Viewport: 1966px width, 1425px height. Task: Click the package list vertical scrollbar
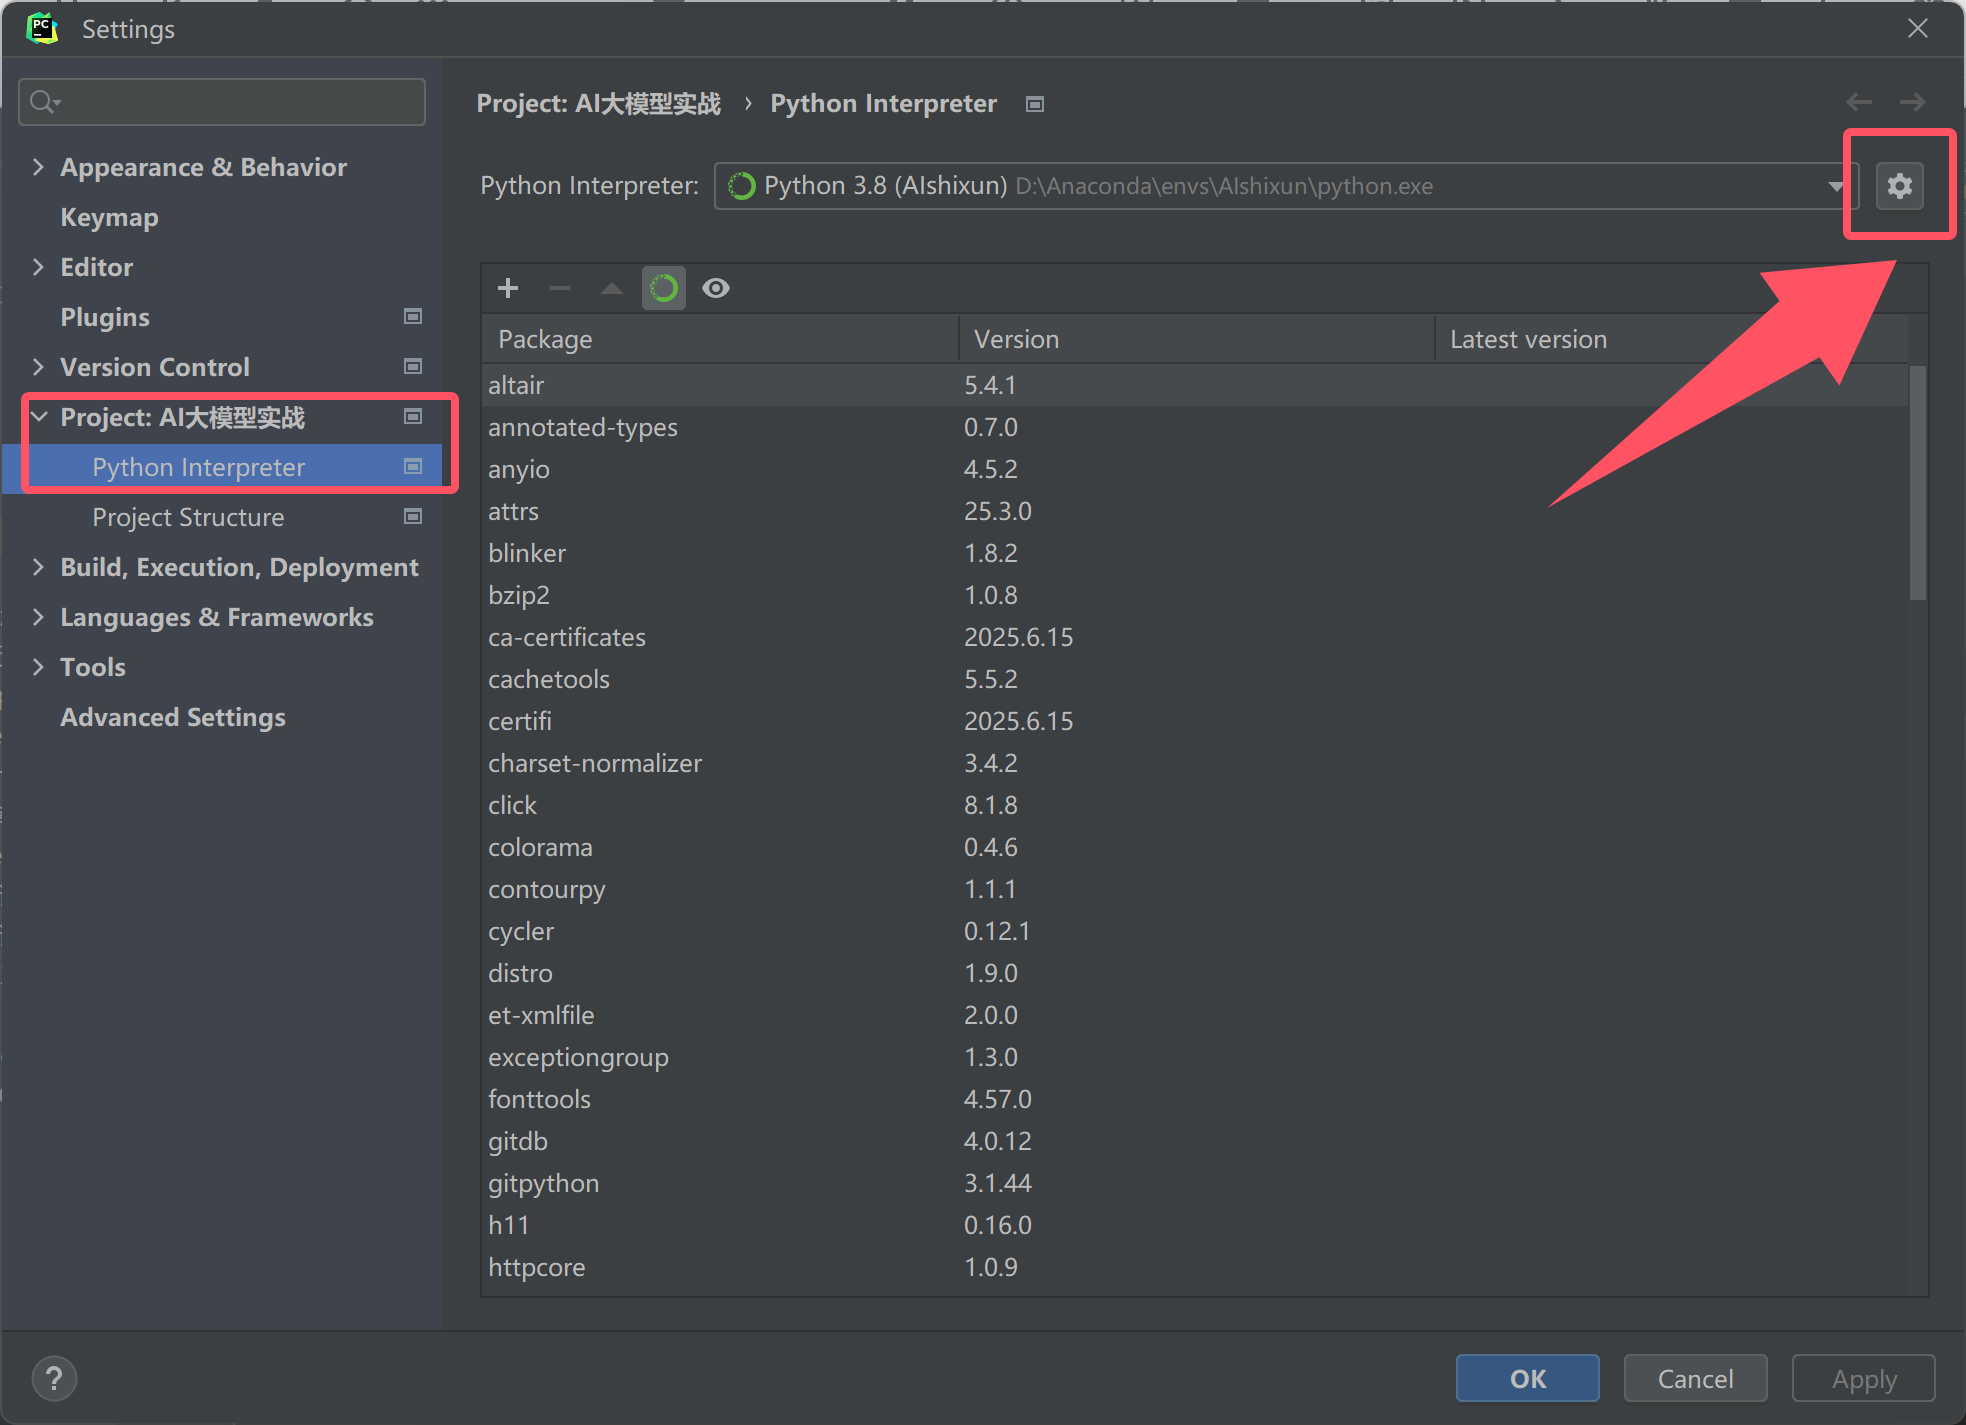click(x=1917, y=484)
